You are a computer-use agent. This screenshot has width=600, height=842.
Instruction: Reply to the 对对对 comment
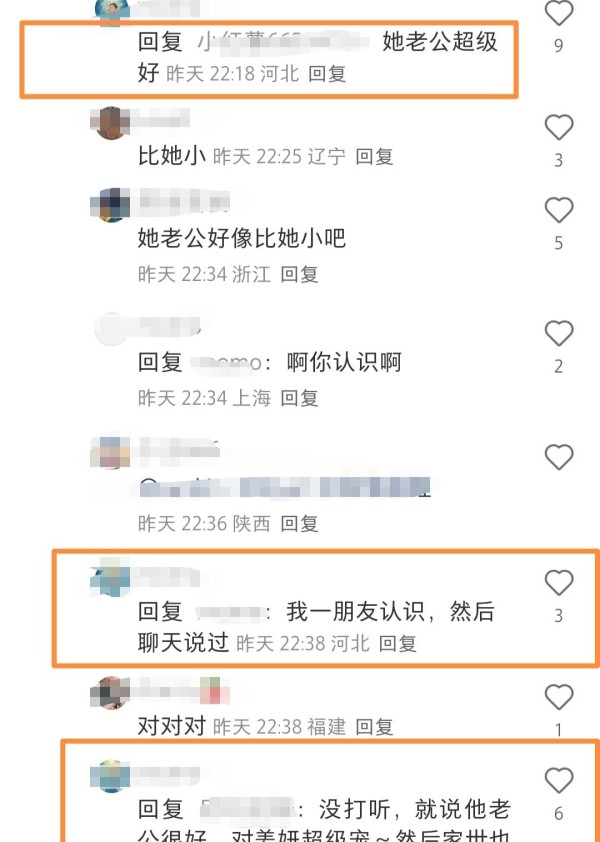tap(374, 727)
